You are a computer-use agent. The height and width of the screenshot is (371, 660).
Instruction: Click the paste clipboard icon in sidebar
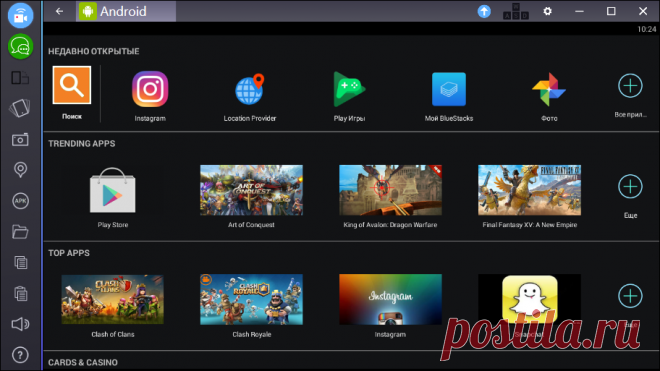coord(20,293)
